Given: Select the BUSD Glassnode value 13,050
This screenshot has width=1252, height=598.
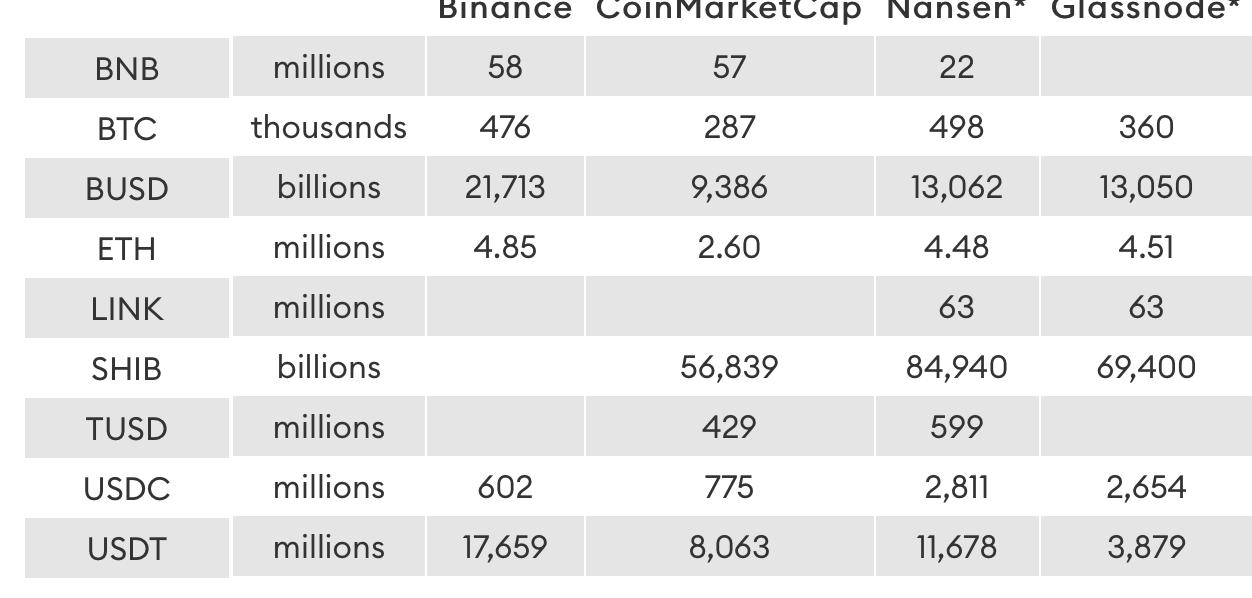Looking at the screenshot, I should pos(1146,187).
